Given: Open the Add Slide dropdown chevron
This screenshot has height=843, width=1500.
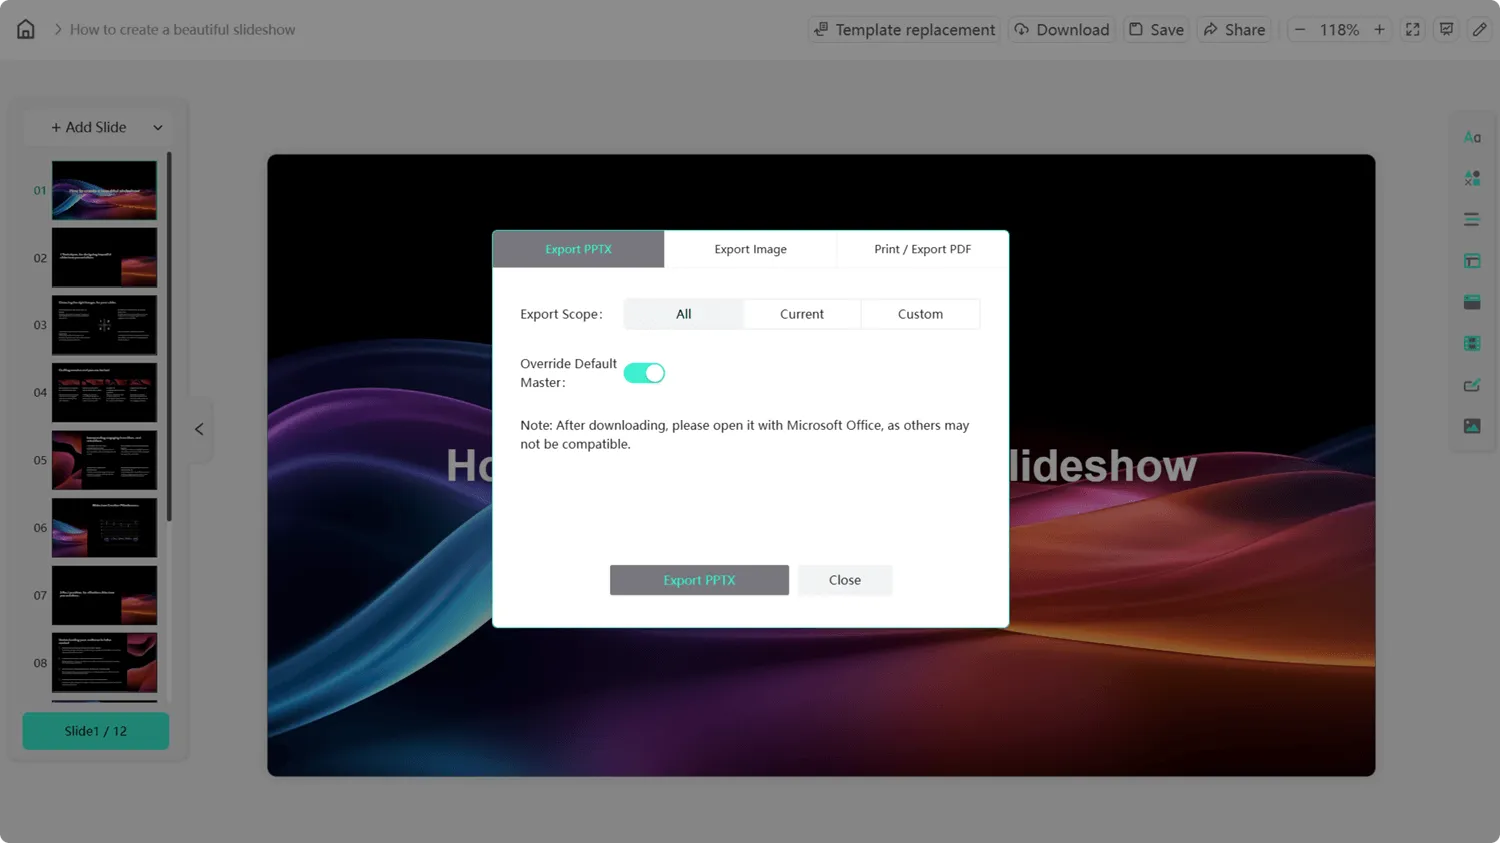Looking at the screenshot, I should 157,127.
